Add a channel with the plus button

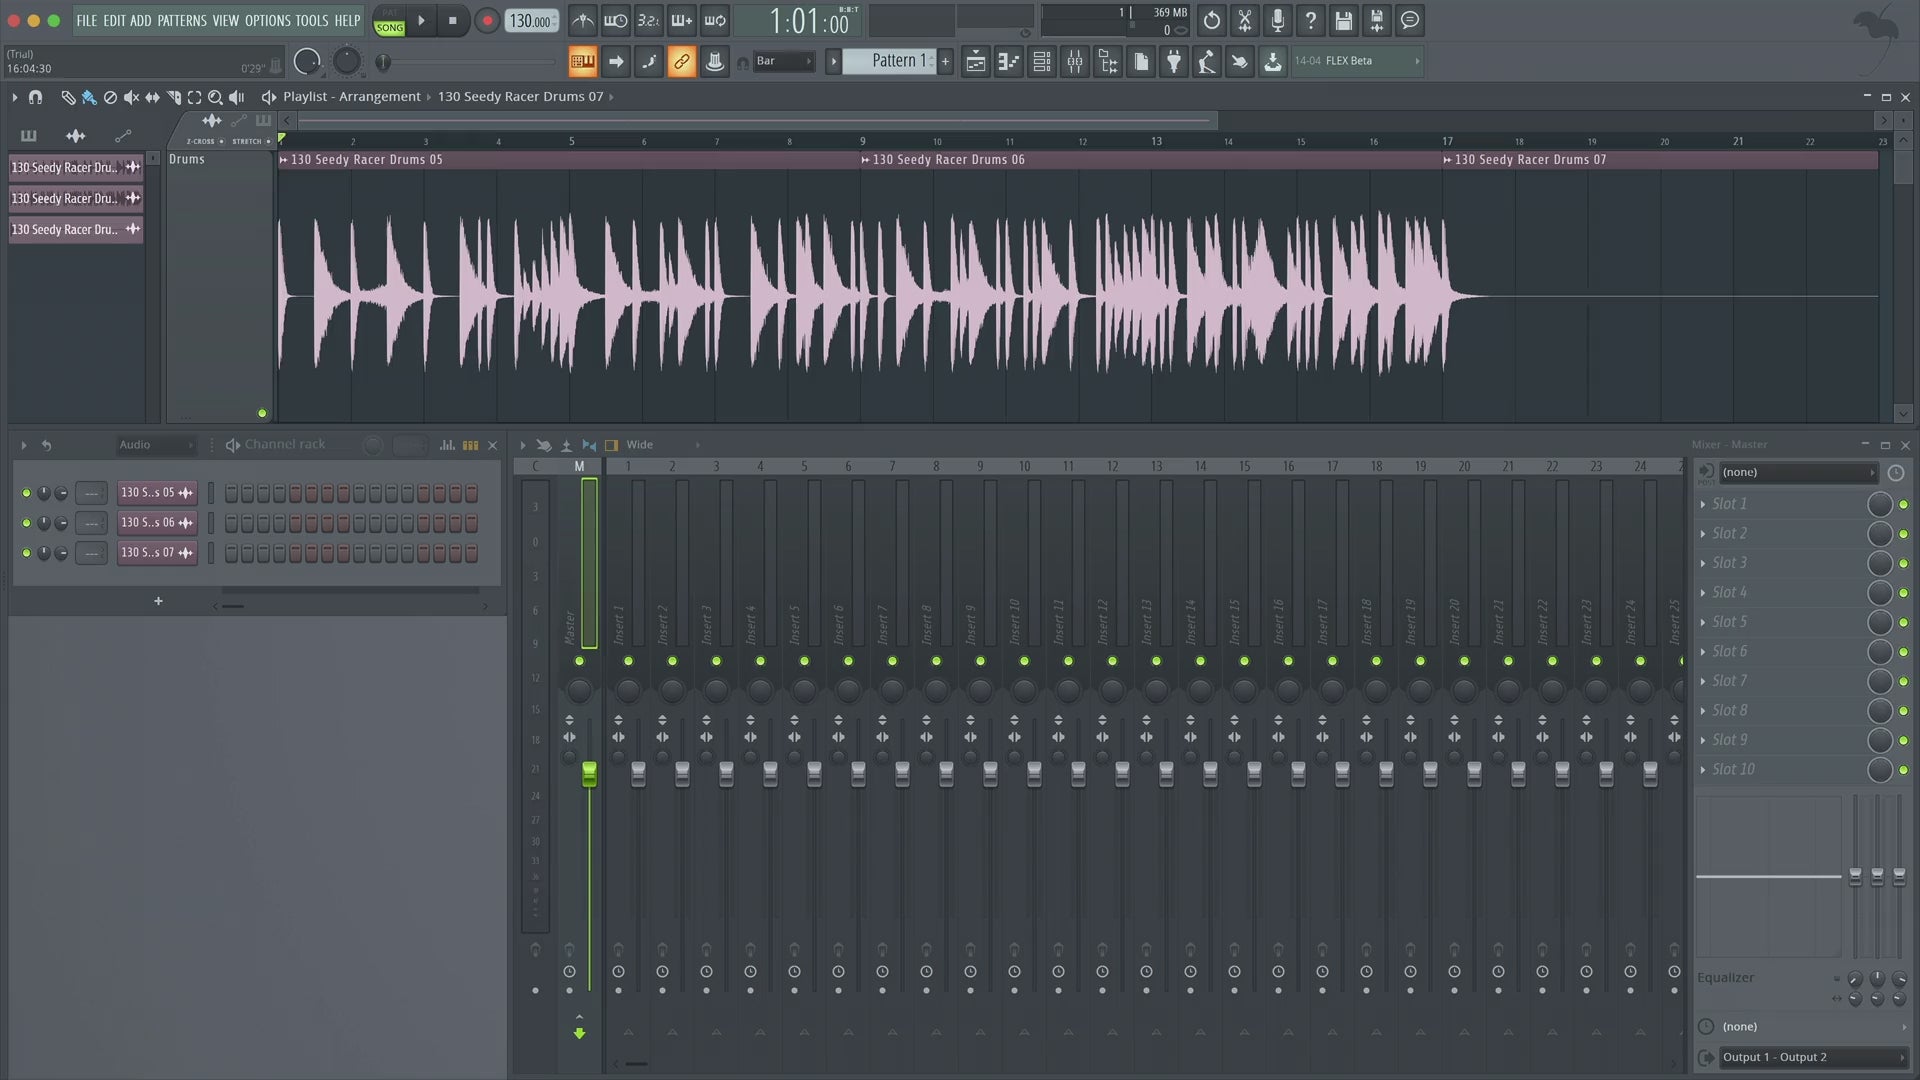pyautogui.click(x=158, y=601)
